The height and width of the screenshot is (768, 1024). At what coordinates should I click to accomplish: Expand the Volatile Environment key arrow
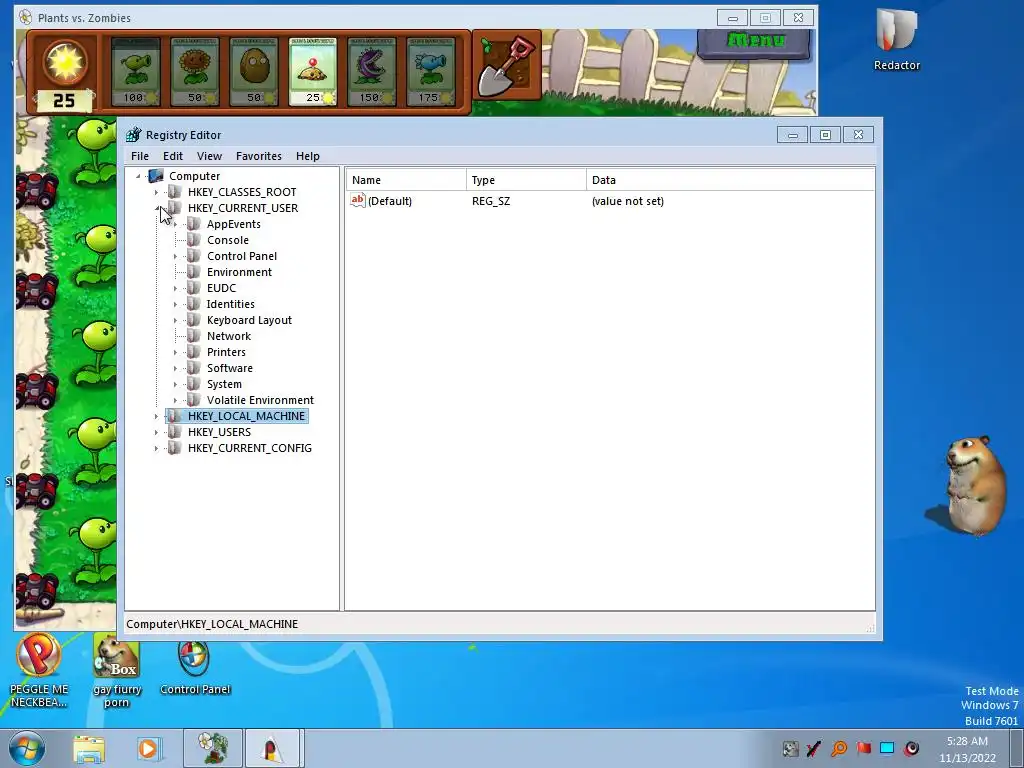[175, 400]
